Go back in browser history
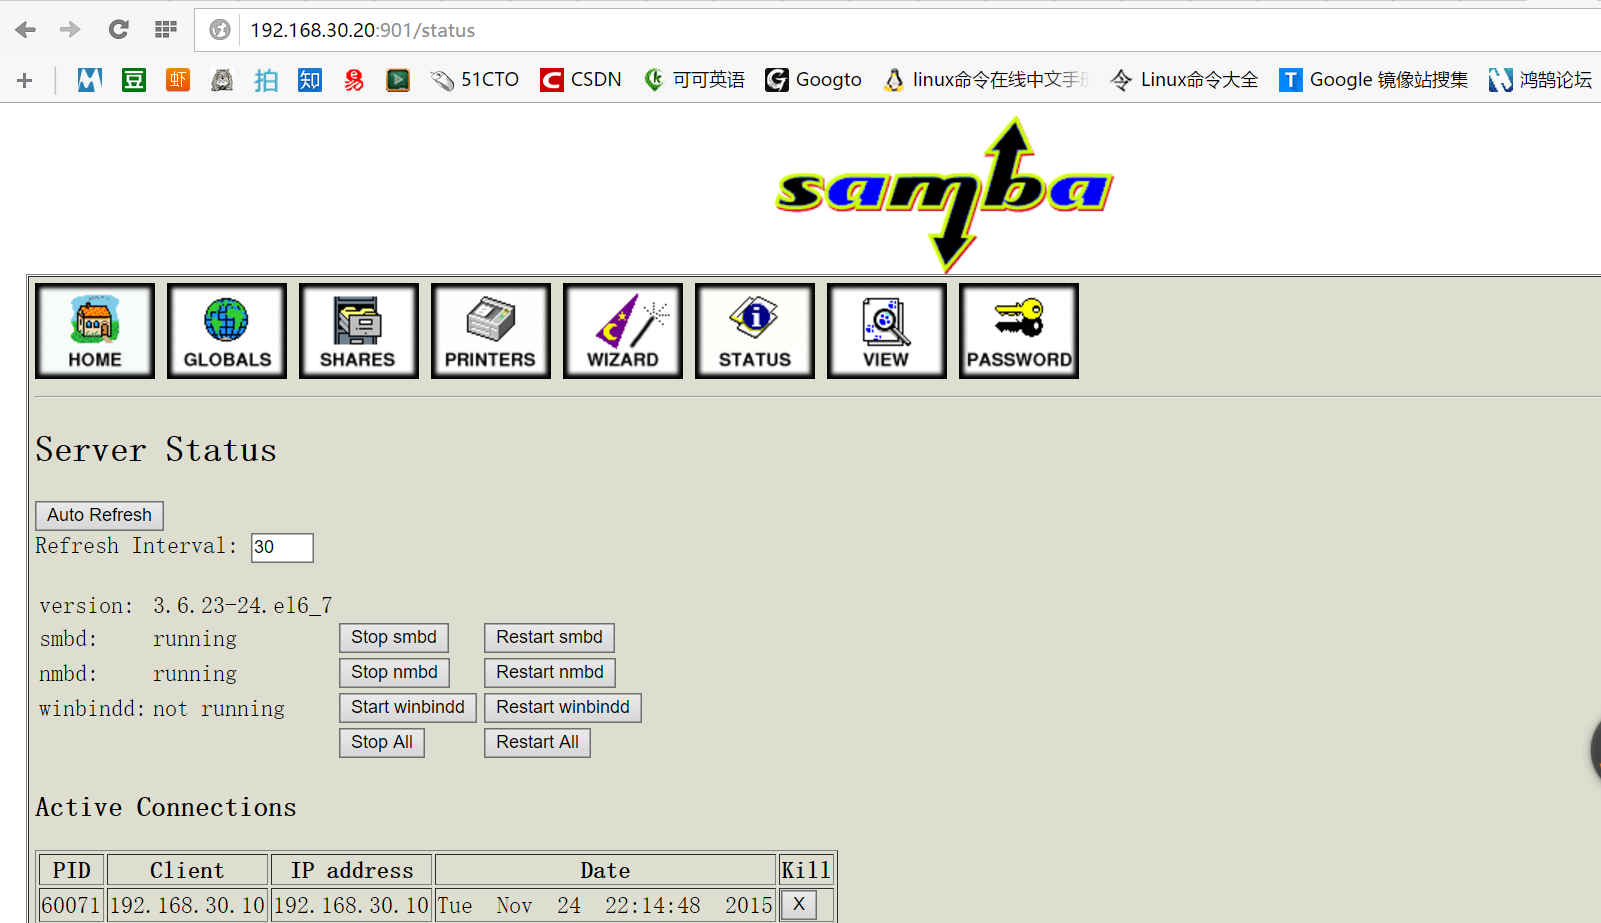The height and width of the screenshot is (923, 1601). coord(26,30)
